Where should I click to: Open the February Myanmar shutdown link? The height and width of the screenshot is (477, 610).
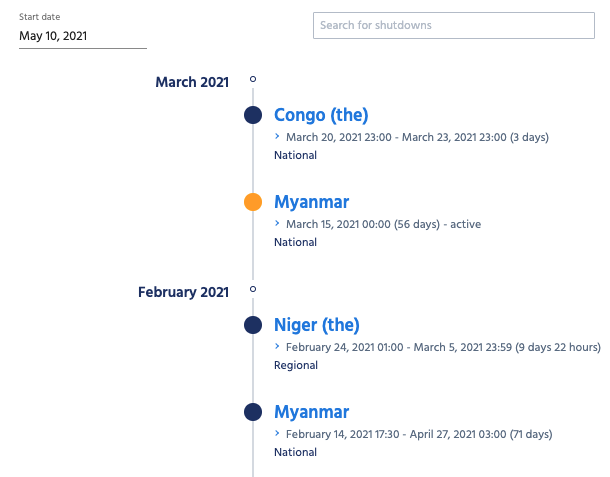(x=311, y=412)
